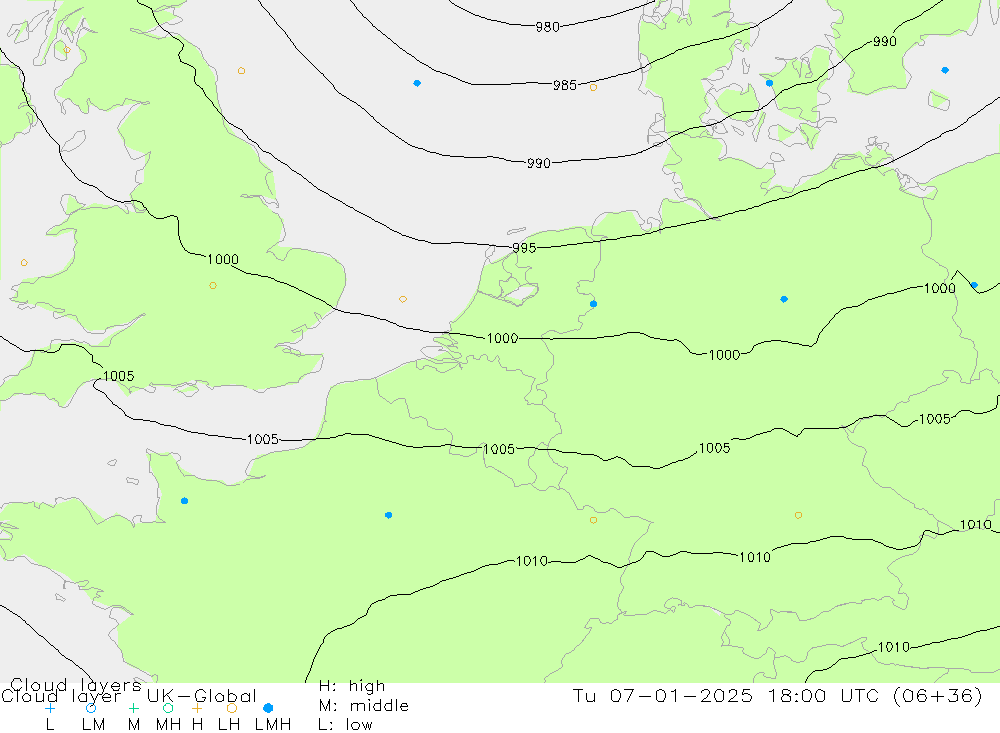The image size is (1000, 733).
Task: Click the 1000 isobar label on the Dutch coast
Action: (503, 338)
